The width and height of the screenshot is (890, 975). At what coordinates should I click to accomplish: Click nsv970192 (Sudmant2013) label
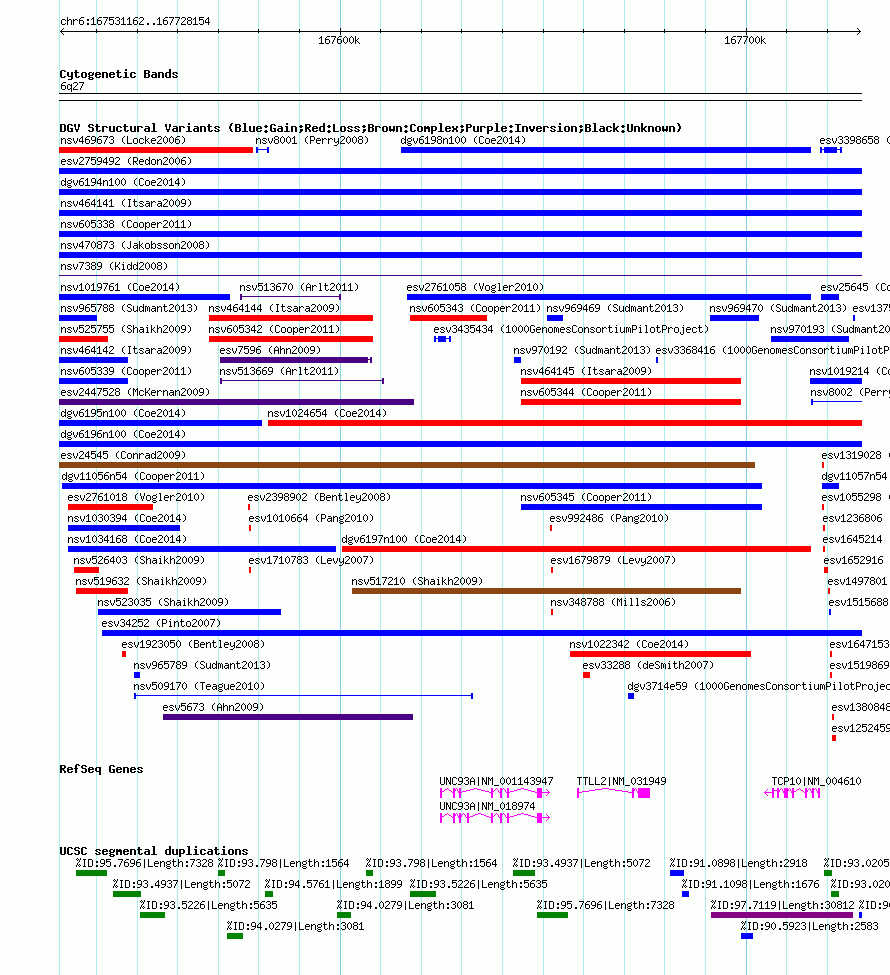tap(582, 351)
